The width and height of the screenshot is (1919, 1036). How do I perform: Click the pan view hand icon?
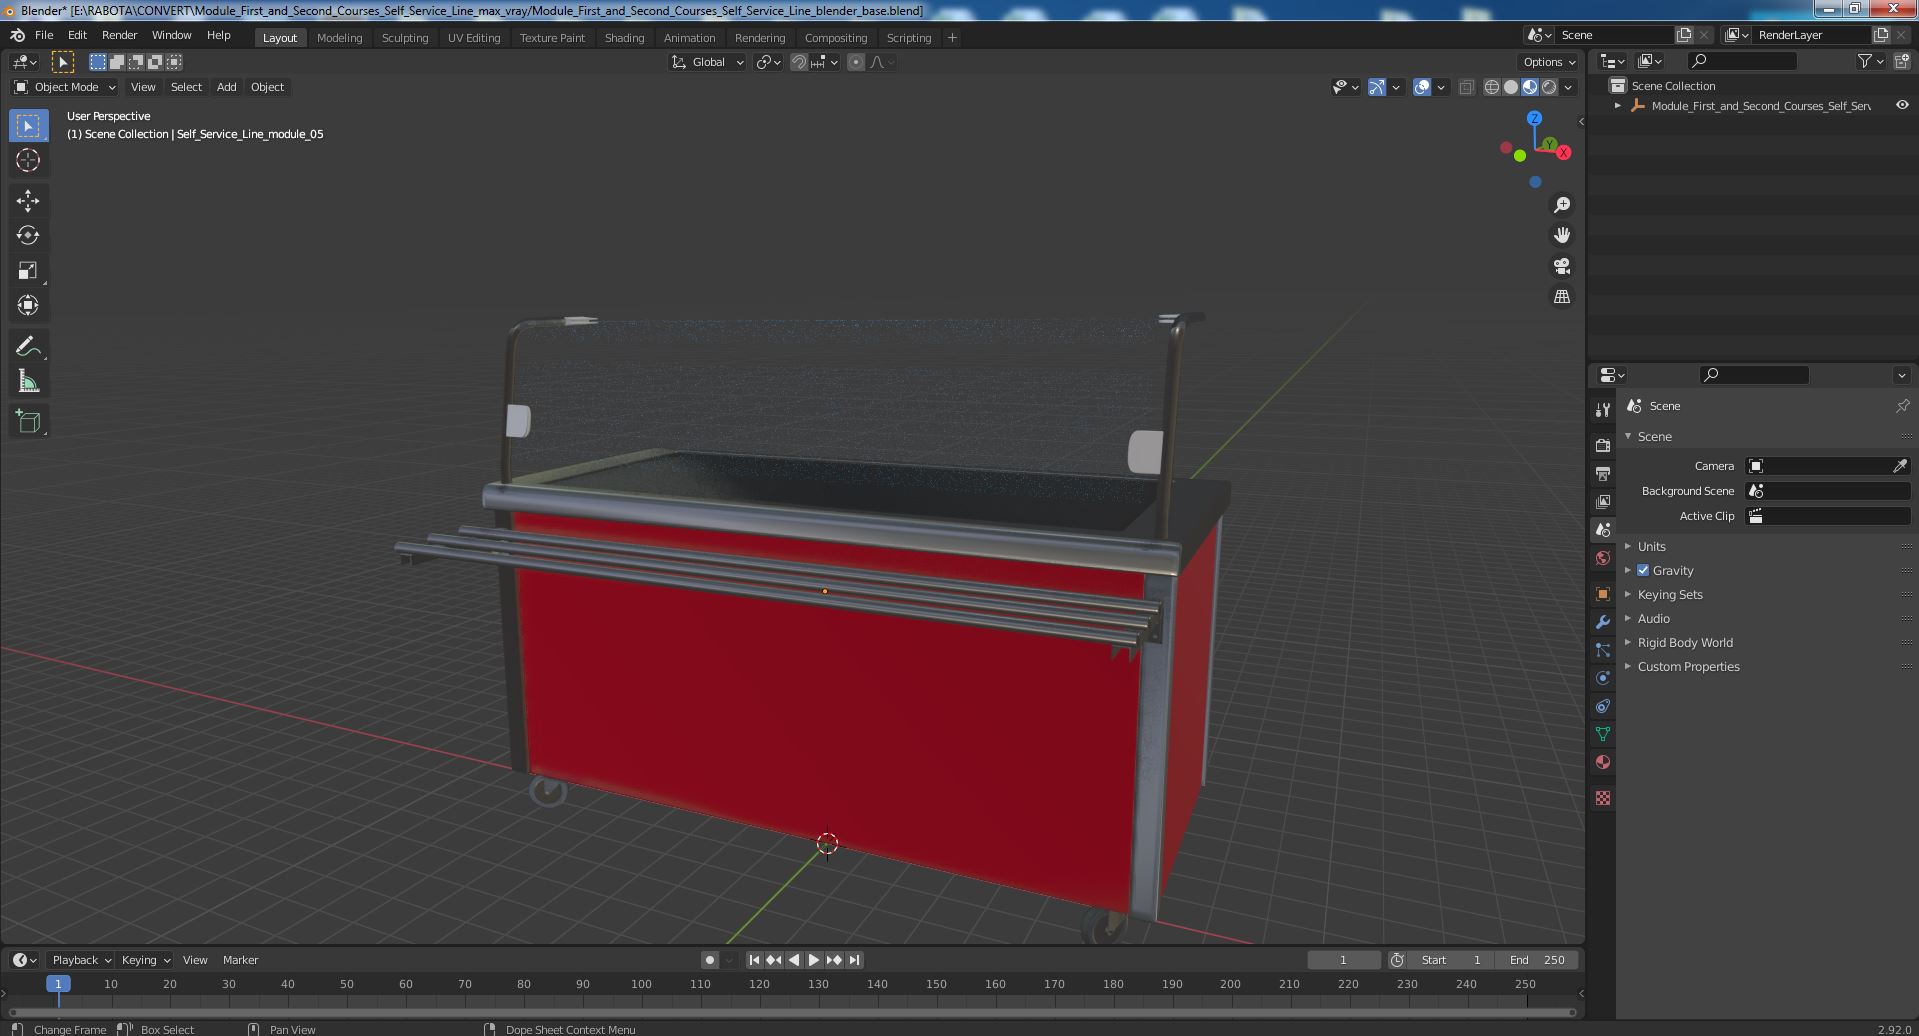point(1562,235)
